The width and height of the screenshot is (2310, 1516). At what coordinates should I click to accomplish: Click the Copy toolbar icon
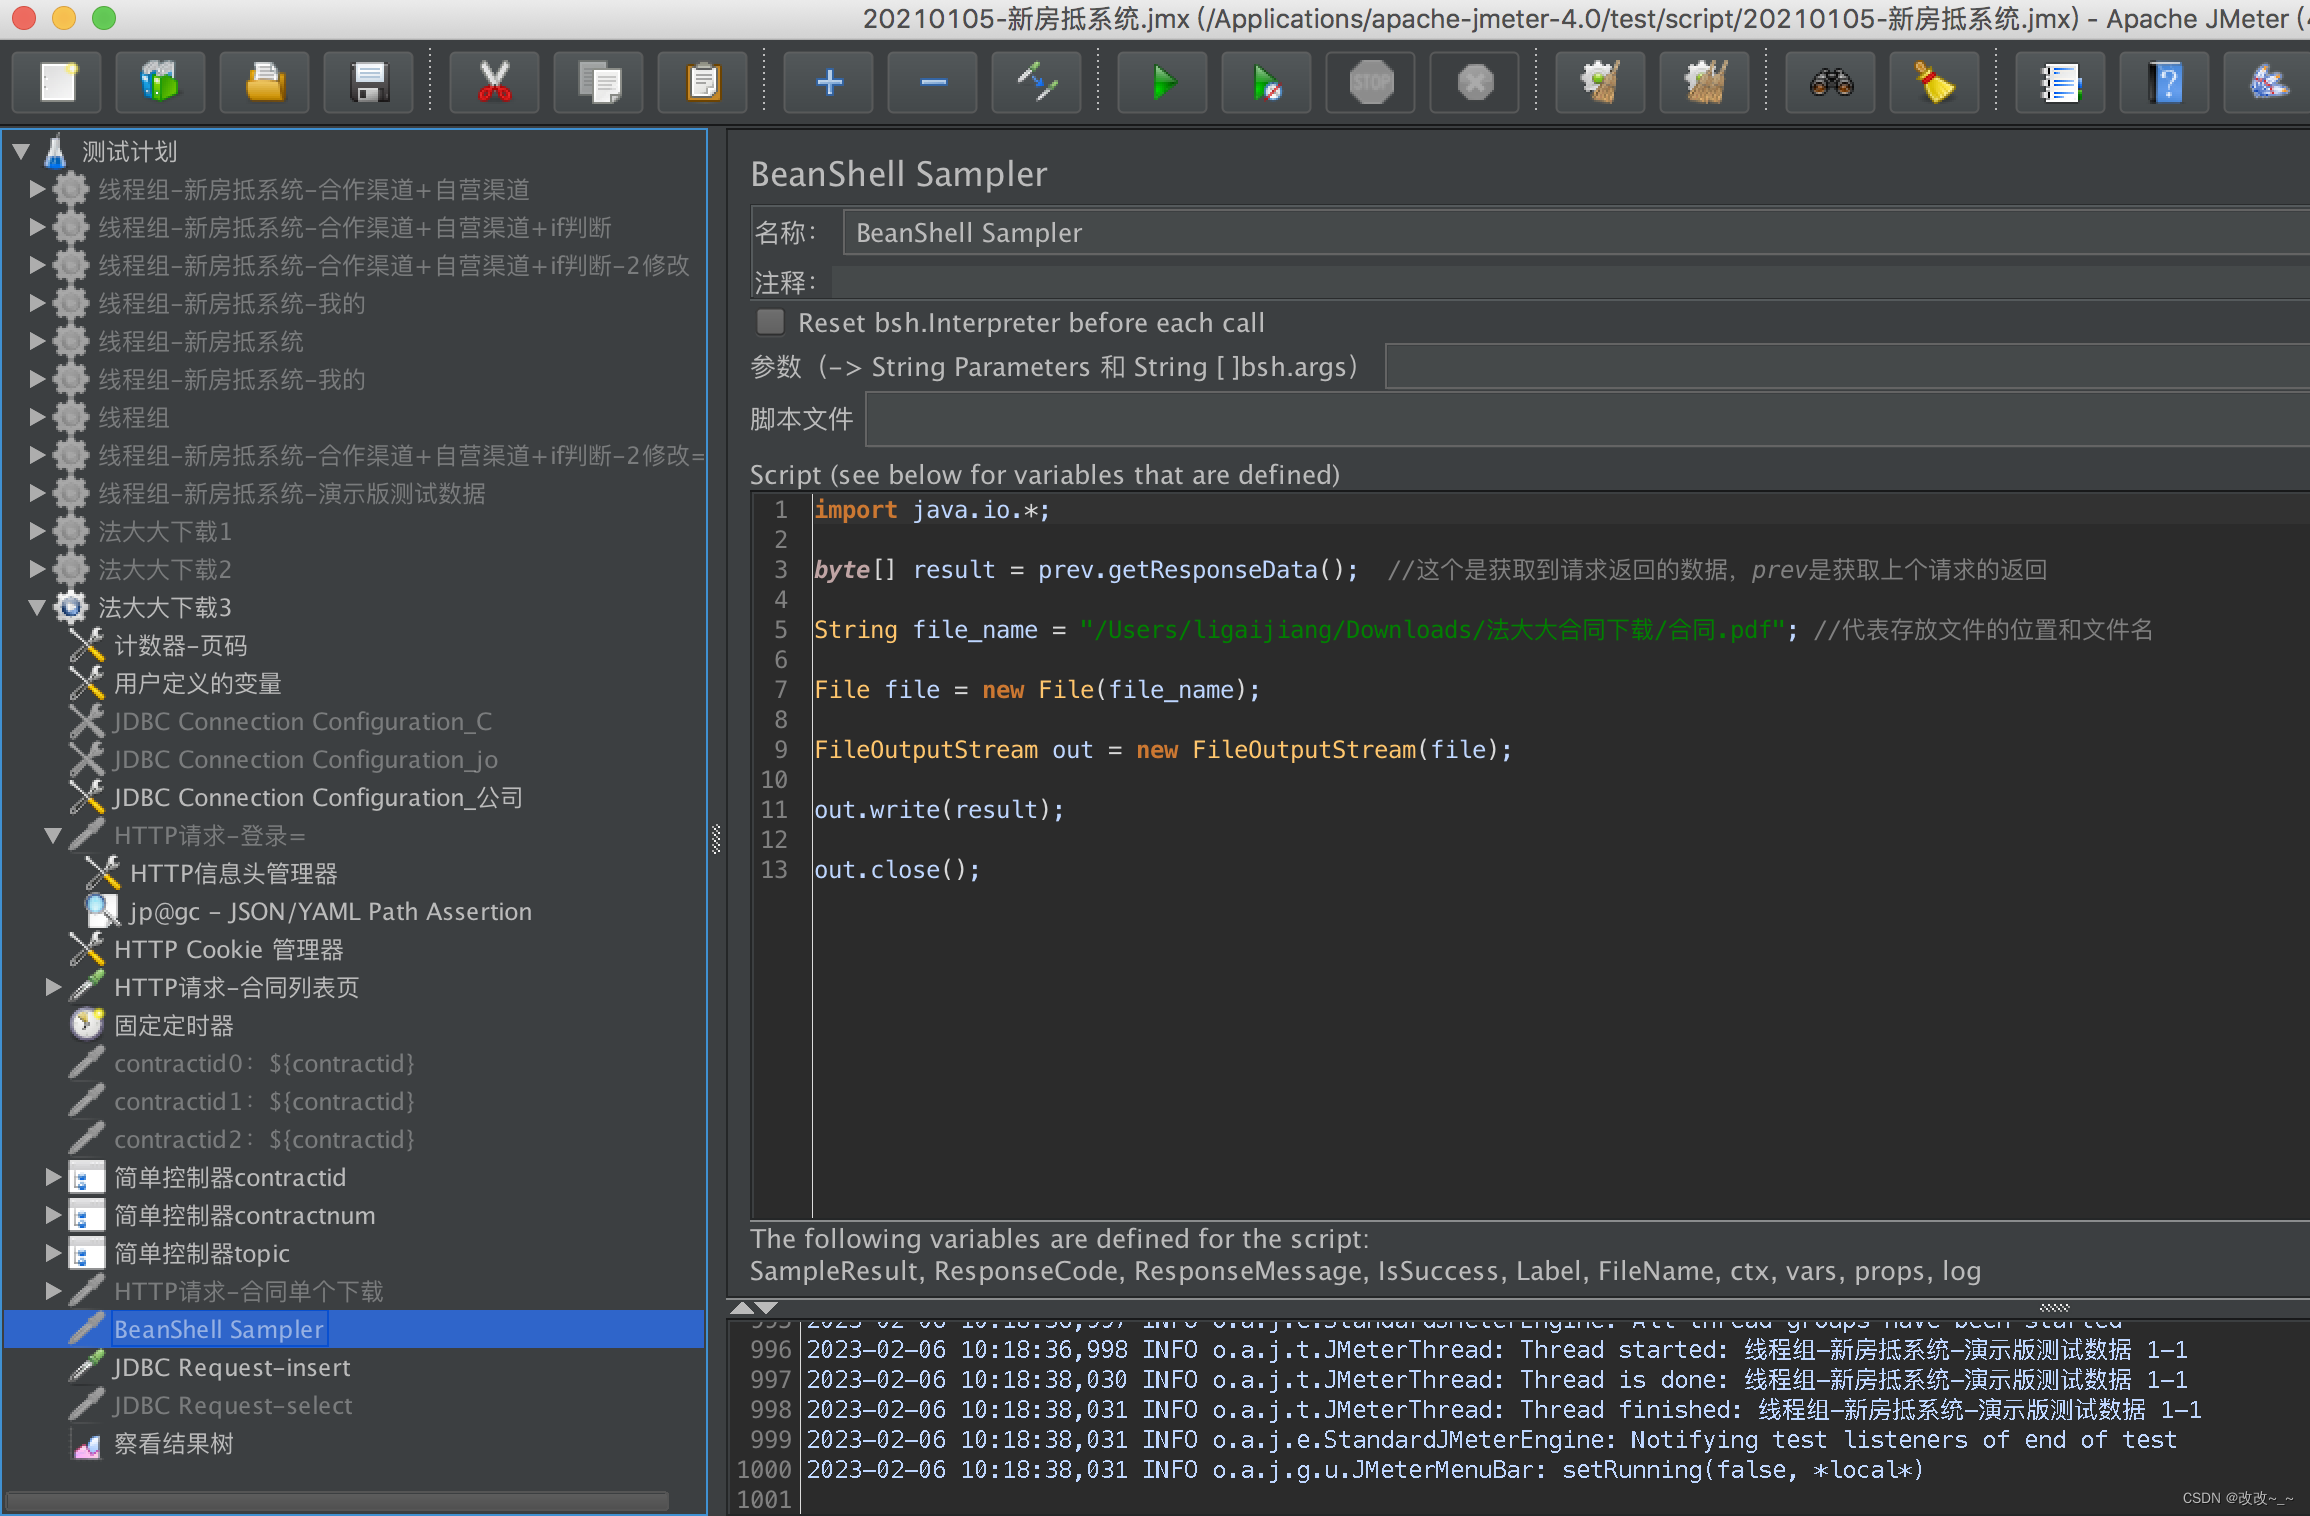pos(599,82)
